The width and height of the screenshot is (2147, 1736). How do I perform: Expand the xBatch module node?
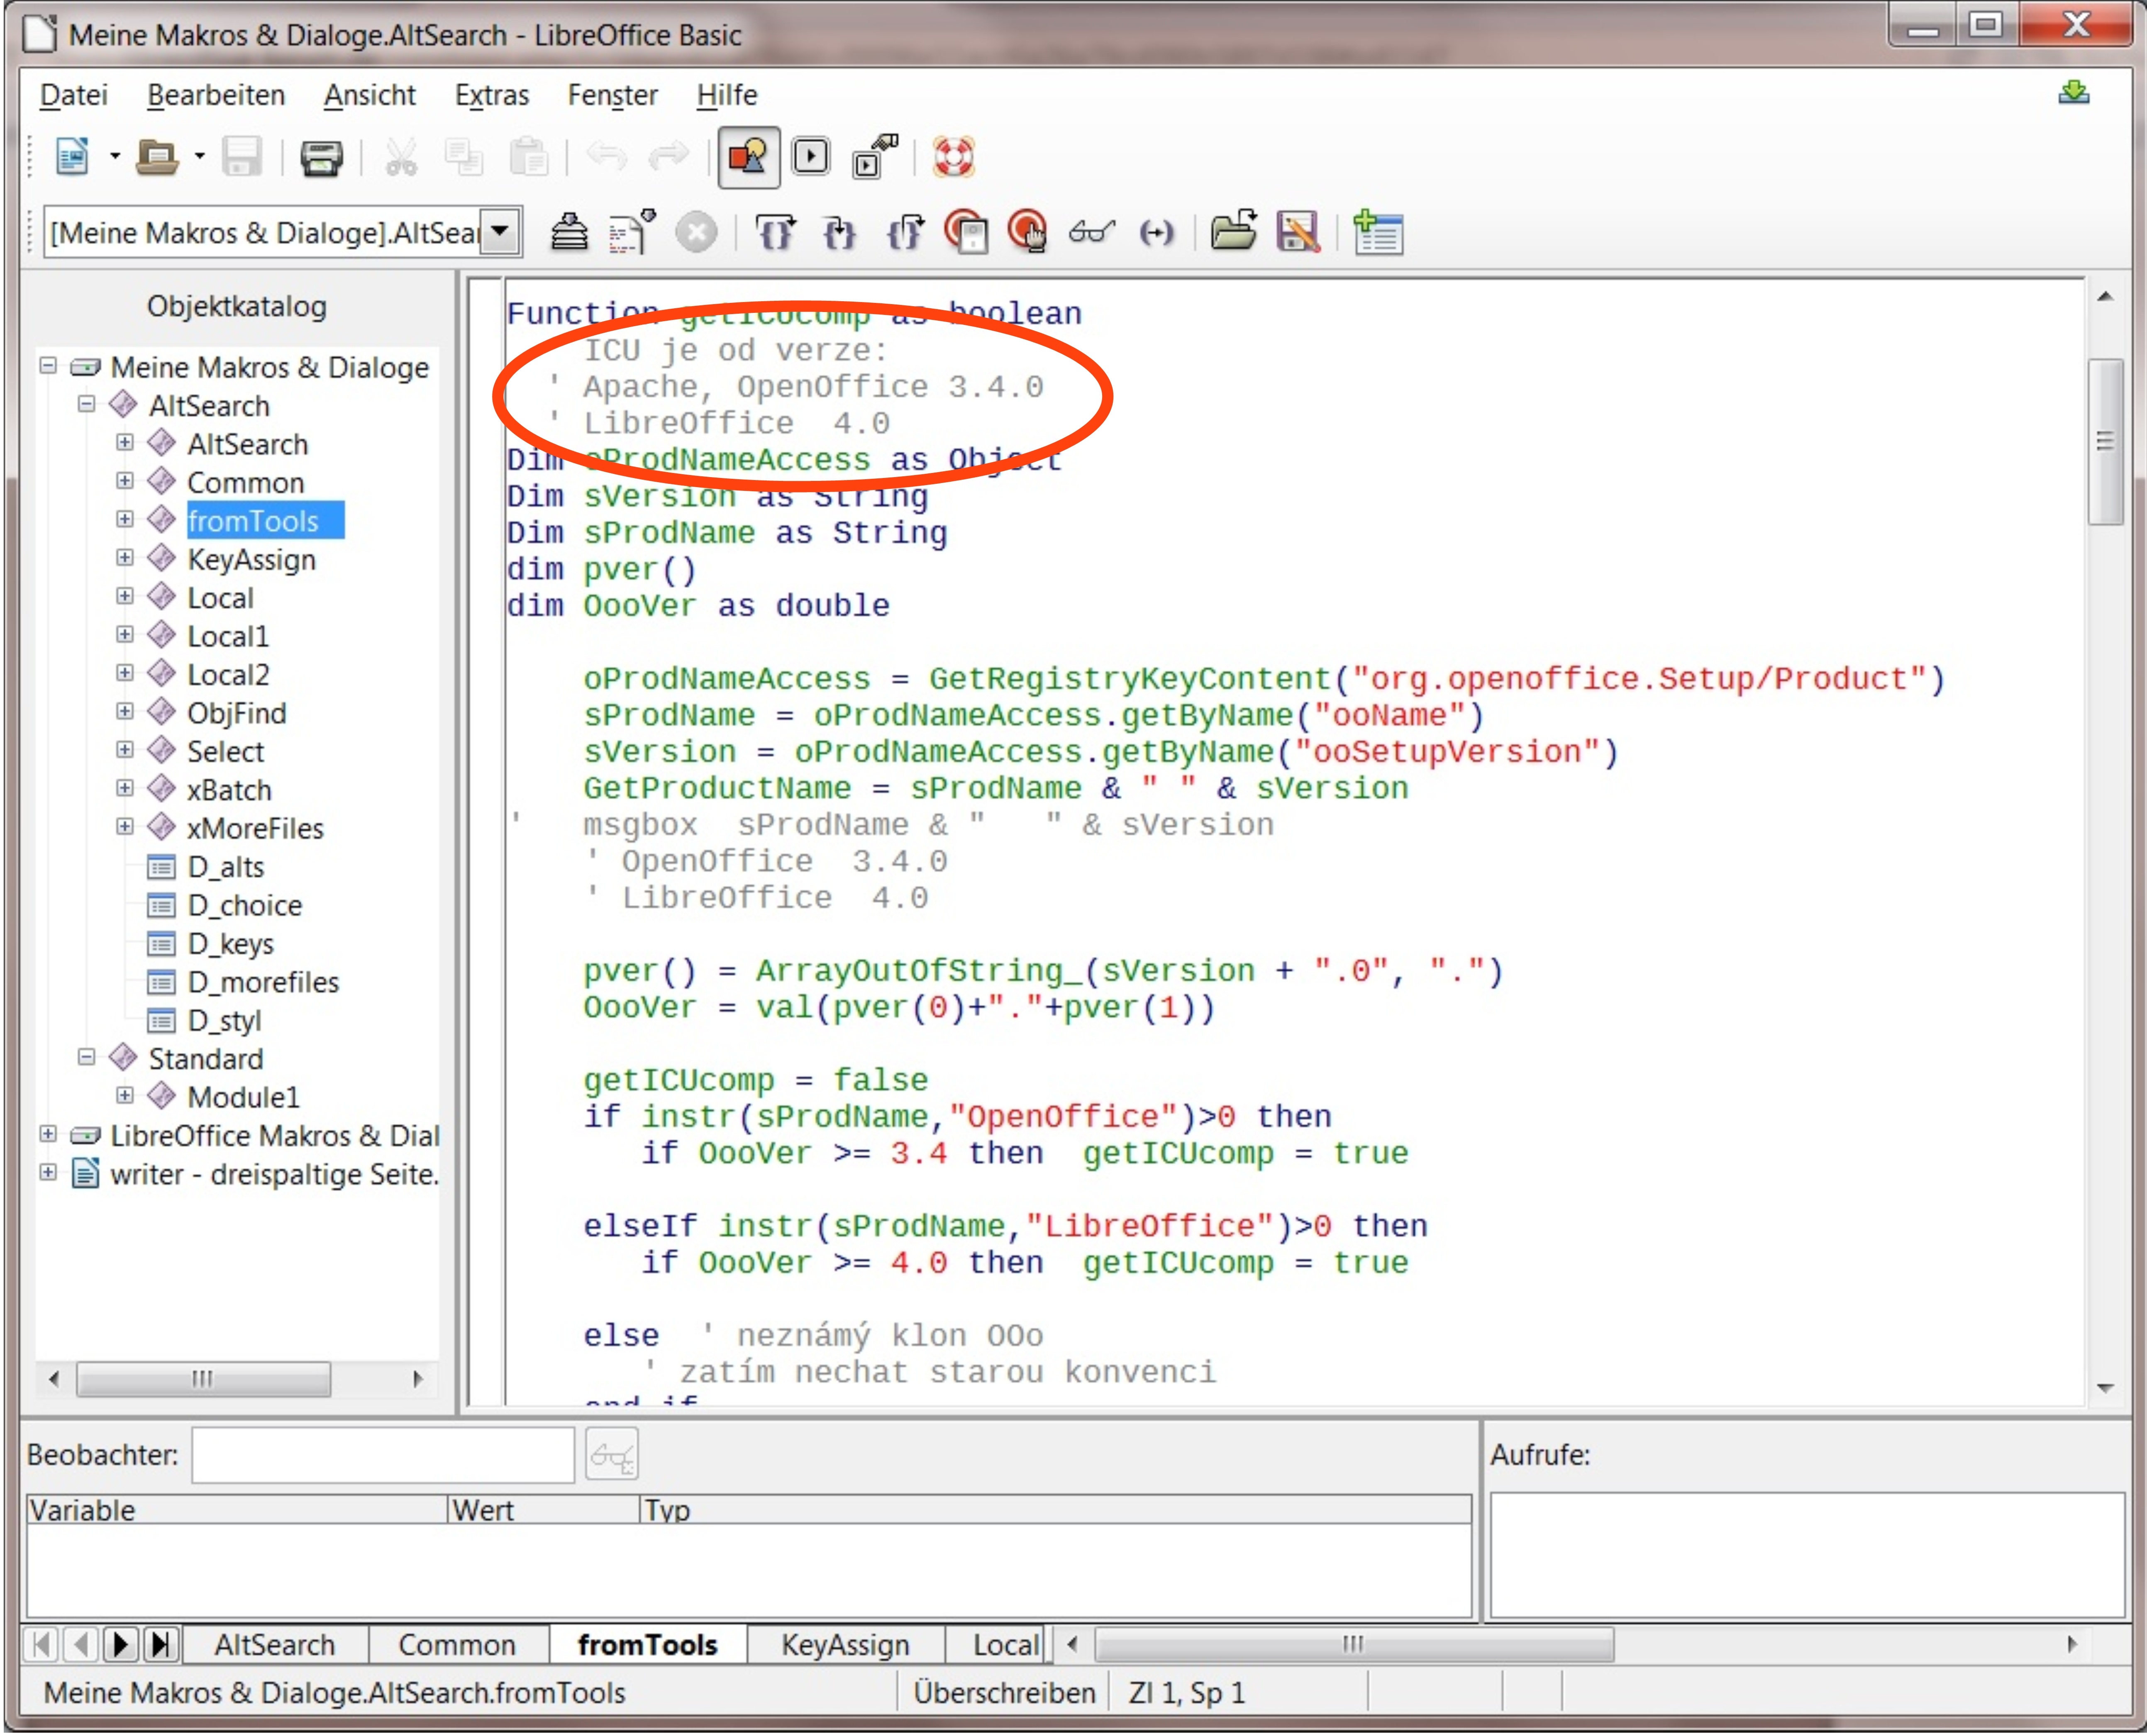point(124,788)
